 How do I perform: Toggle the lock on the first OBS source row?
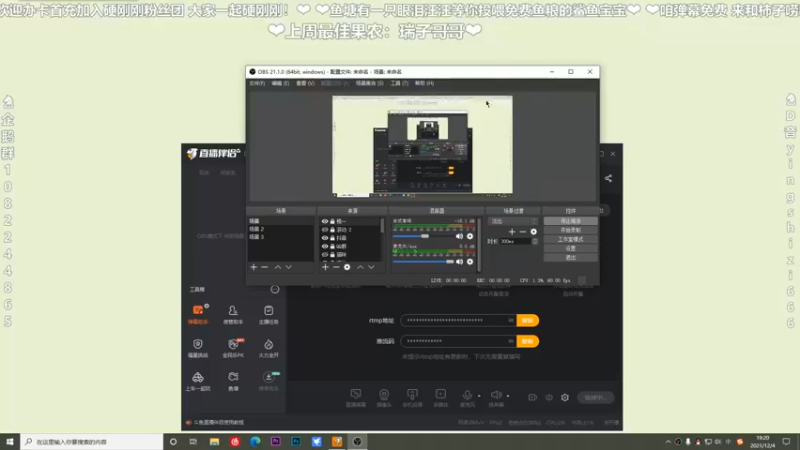tap(332, 221)
